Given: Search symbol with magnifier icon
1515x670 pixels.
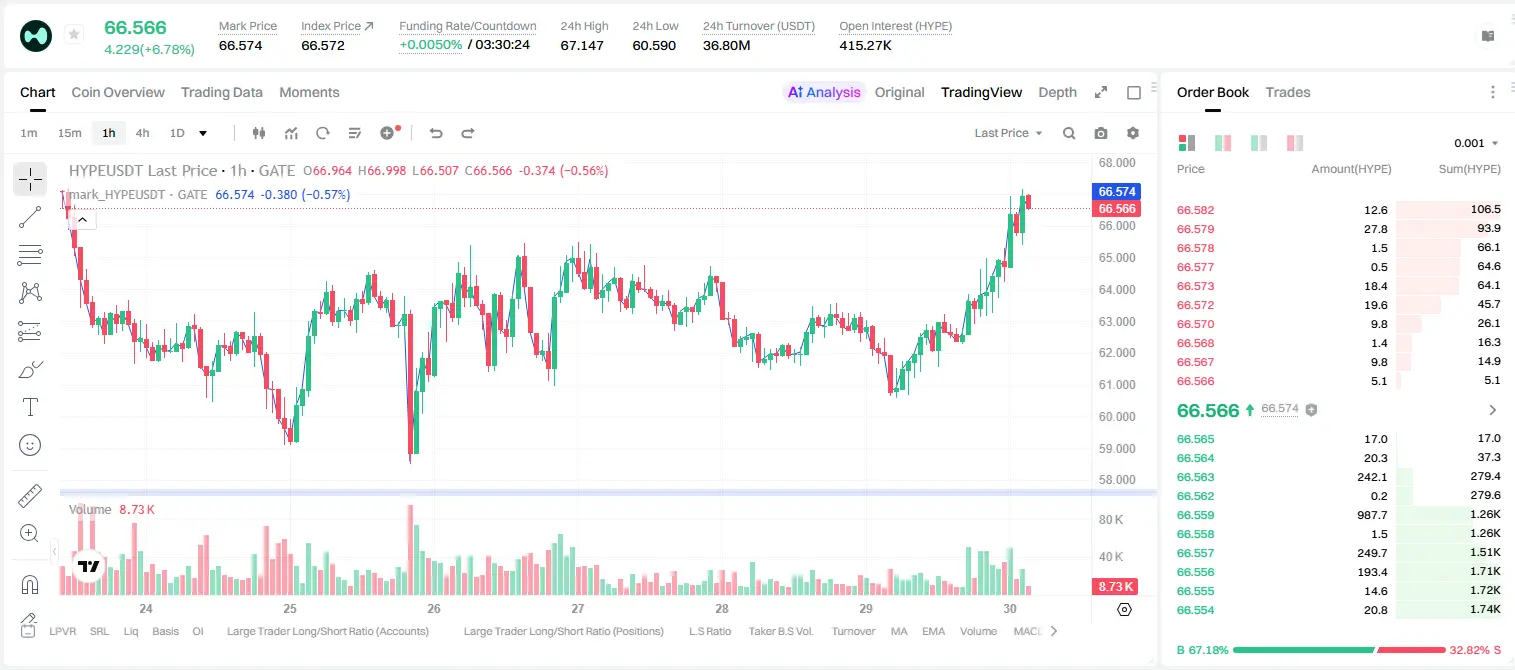Looking at the screenshot, I should pyautogui.click(x=1069, y=133).
